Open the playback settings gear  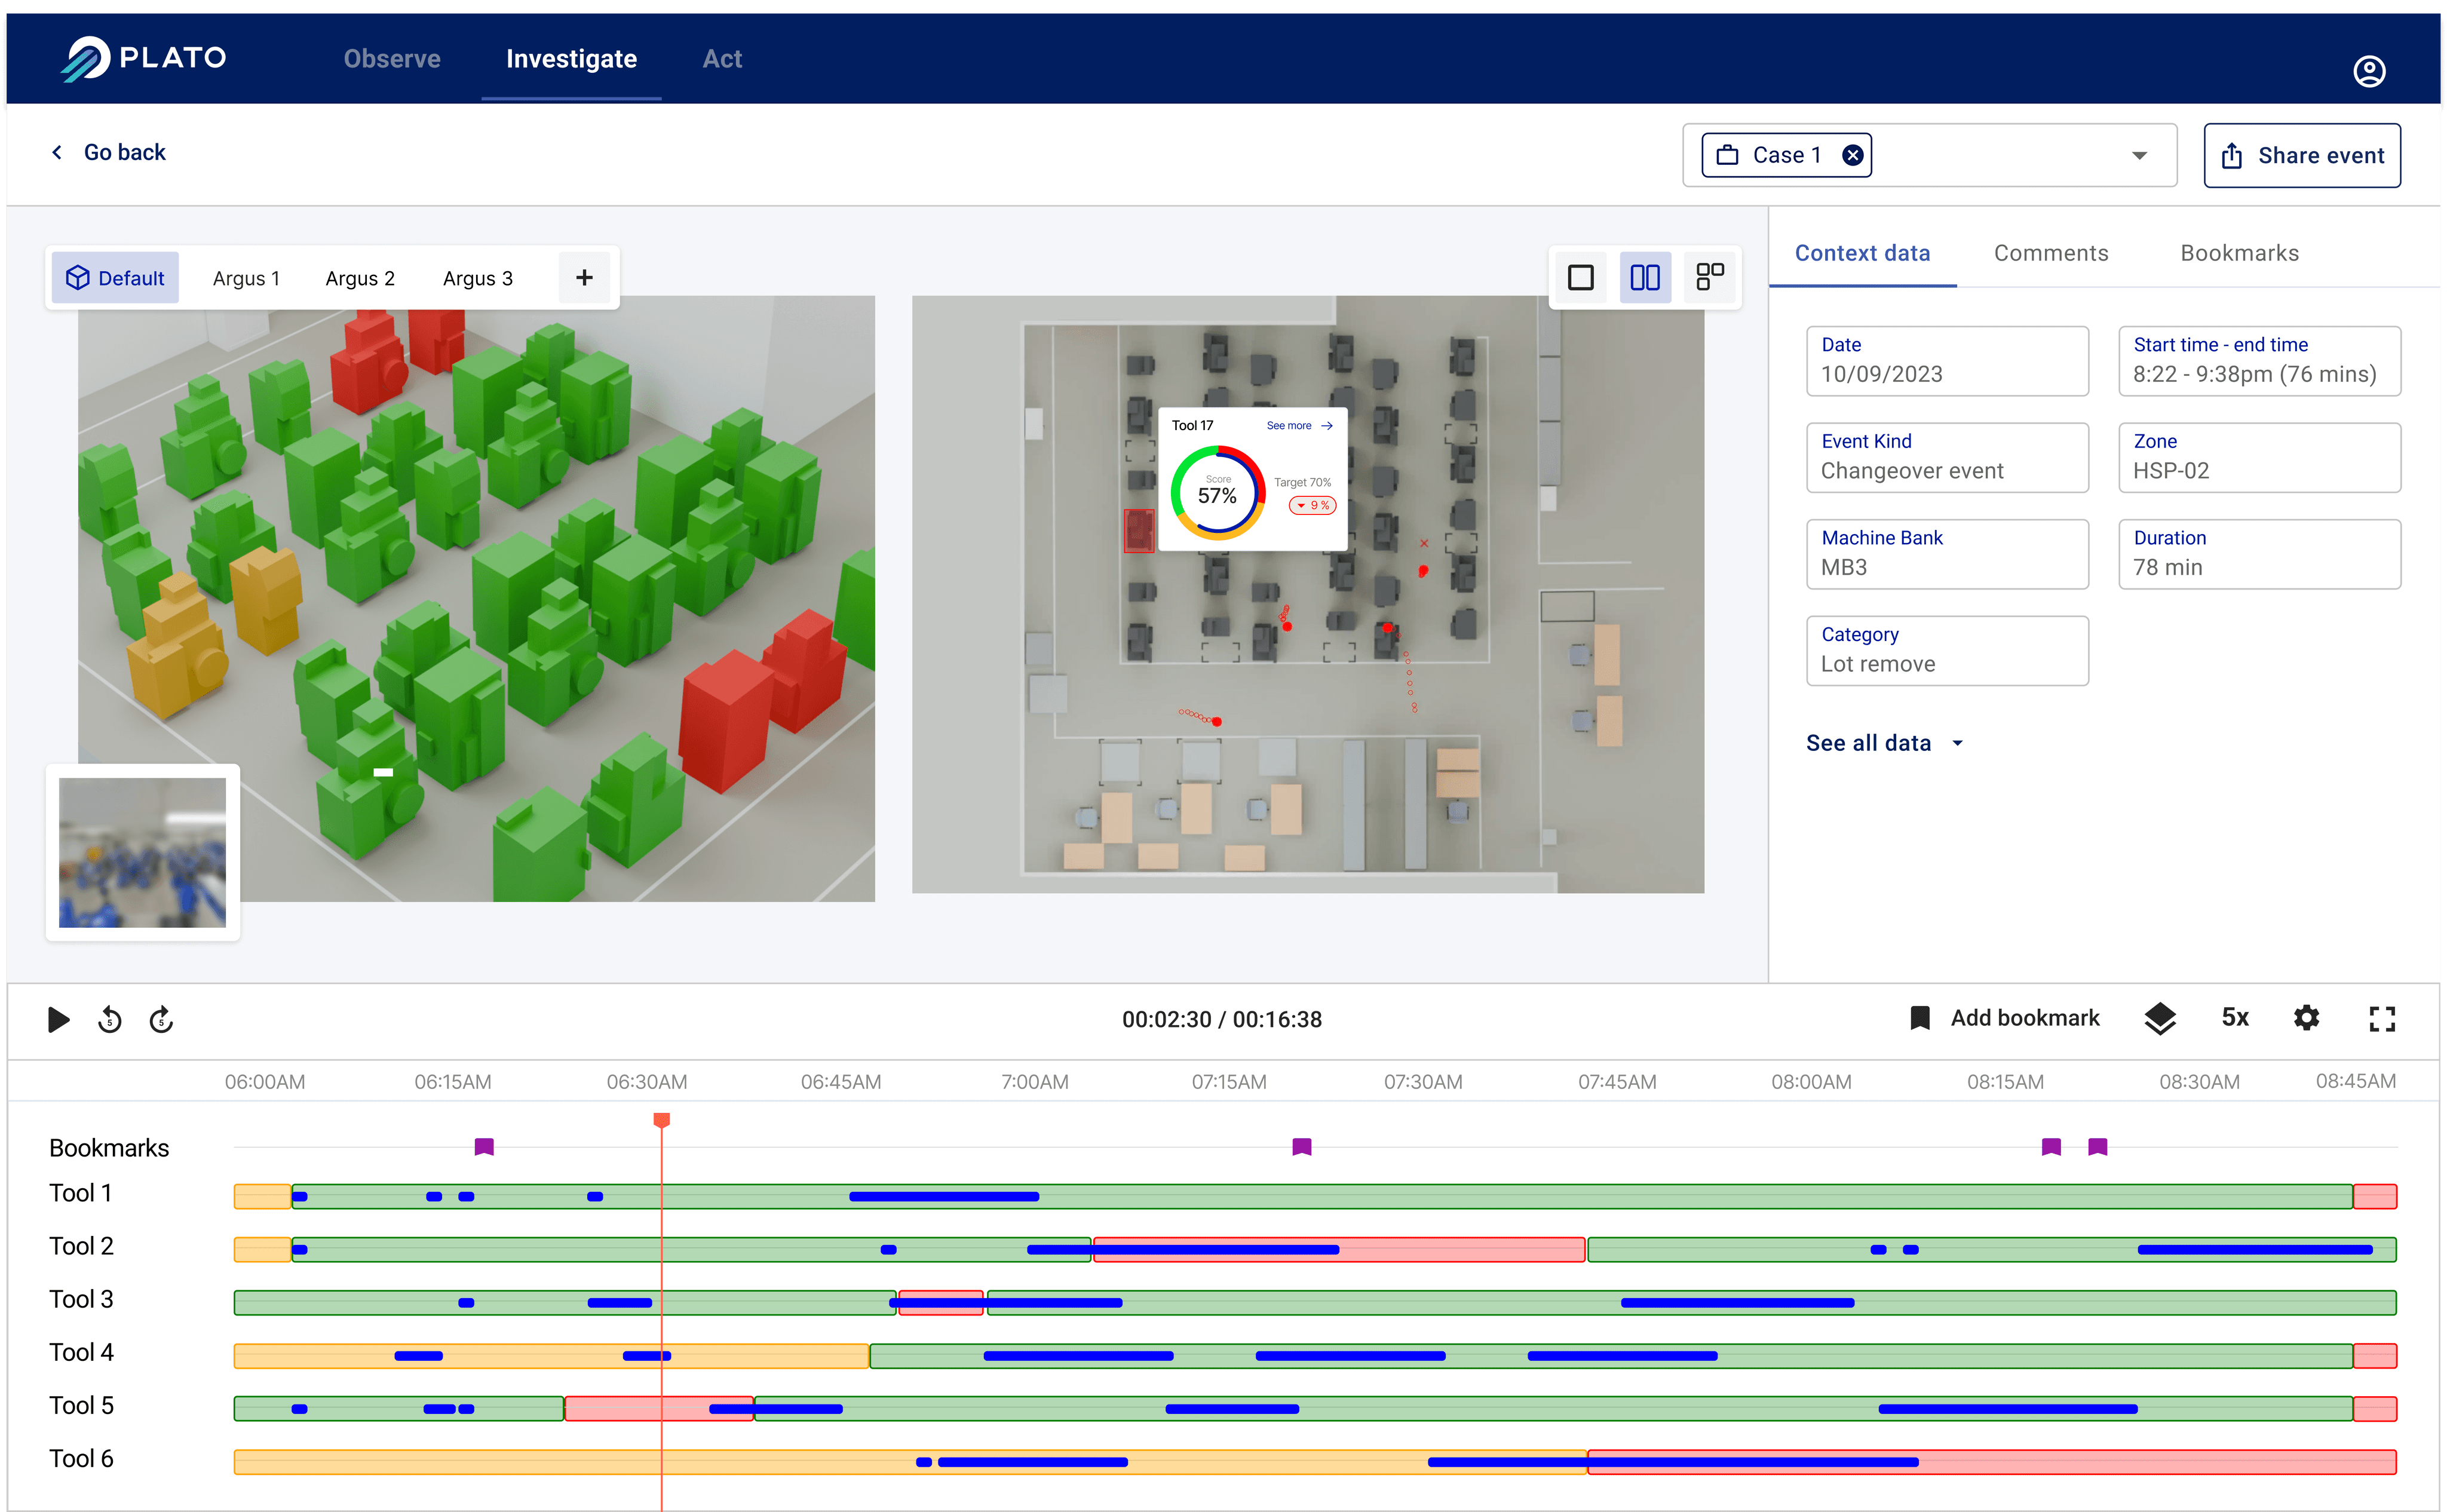click(2307, 1018)
